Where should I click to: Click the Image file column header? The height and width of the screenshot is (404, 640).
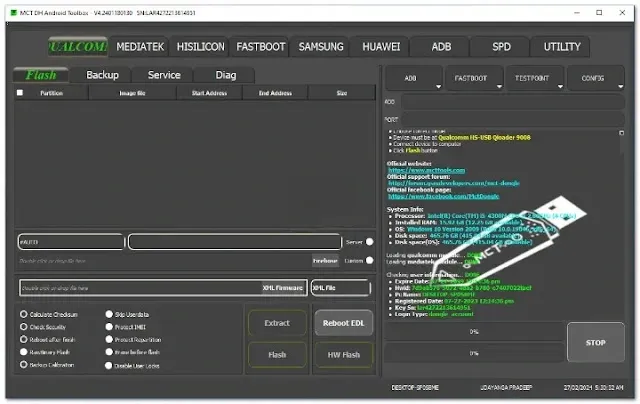(132, 93)
